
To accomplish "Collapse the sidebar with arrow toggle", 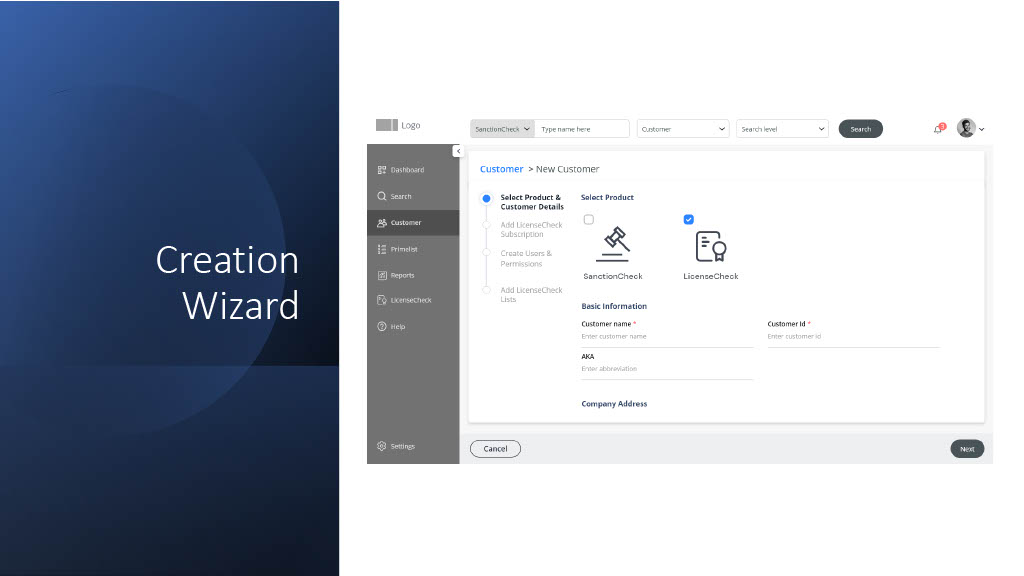I will [458, 151].
